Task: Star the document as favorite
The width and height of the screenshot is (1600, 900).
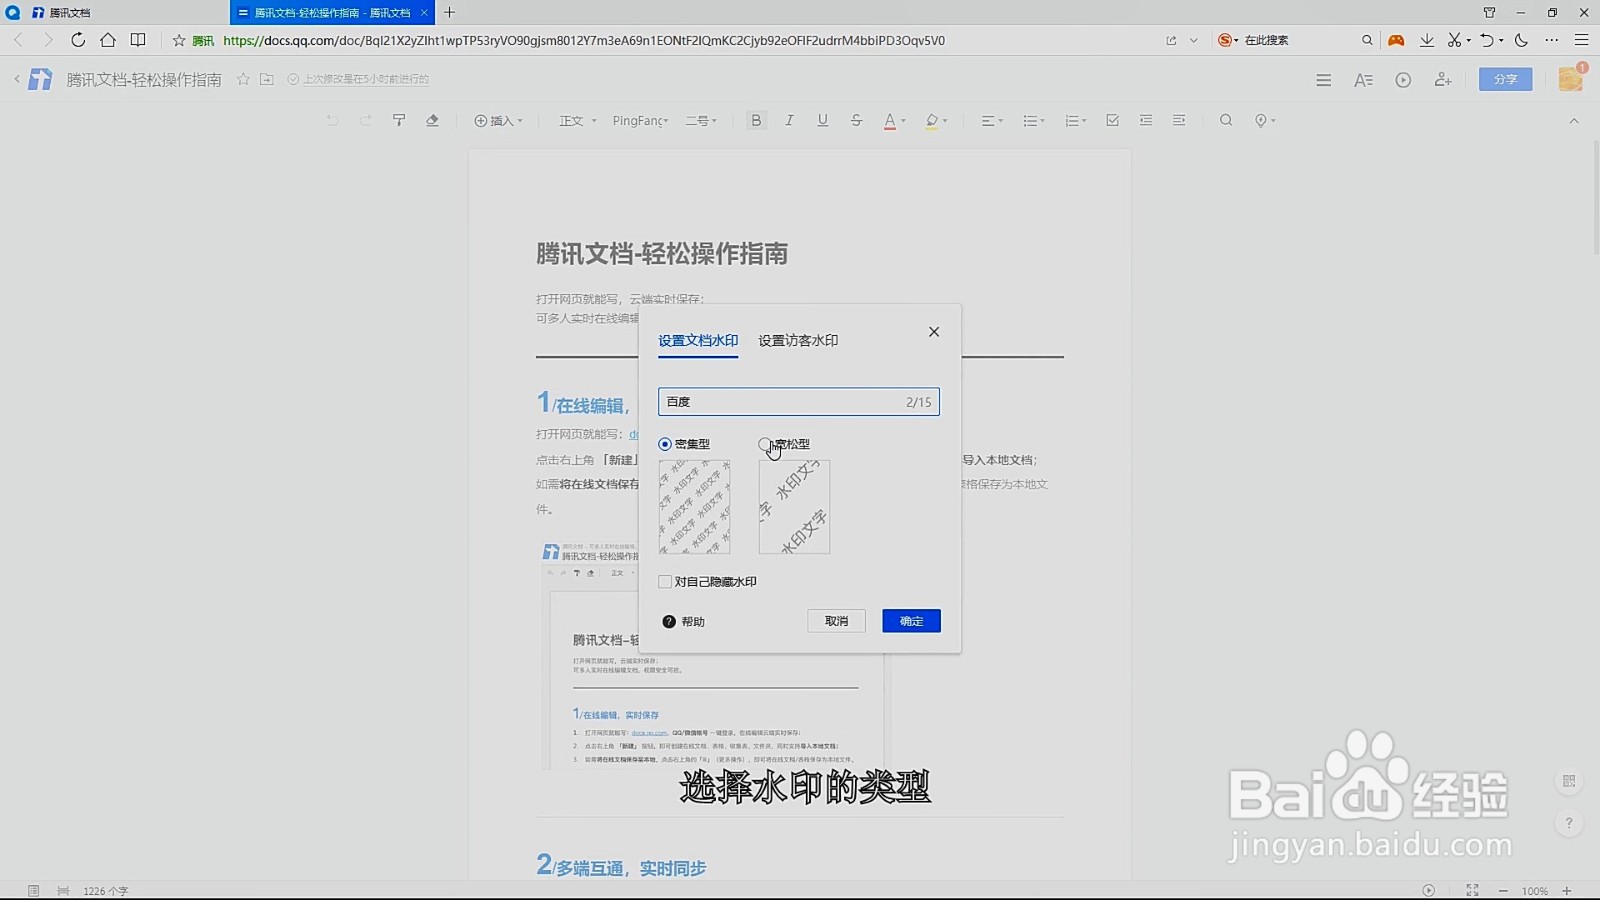Action: [243, 79]
